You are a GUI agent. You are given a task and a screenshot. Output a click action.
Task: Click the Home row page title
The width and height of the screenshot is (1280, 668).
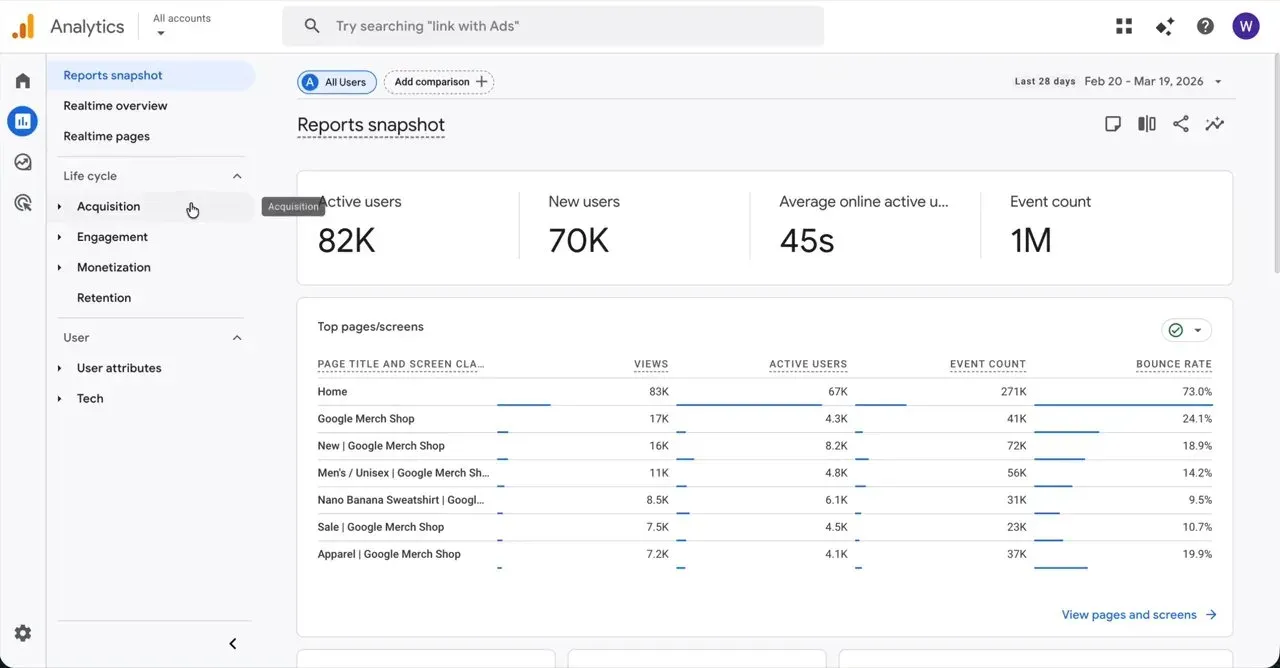[332, 392]
